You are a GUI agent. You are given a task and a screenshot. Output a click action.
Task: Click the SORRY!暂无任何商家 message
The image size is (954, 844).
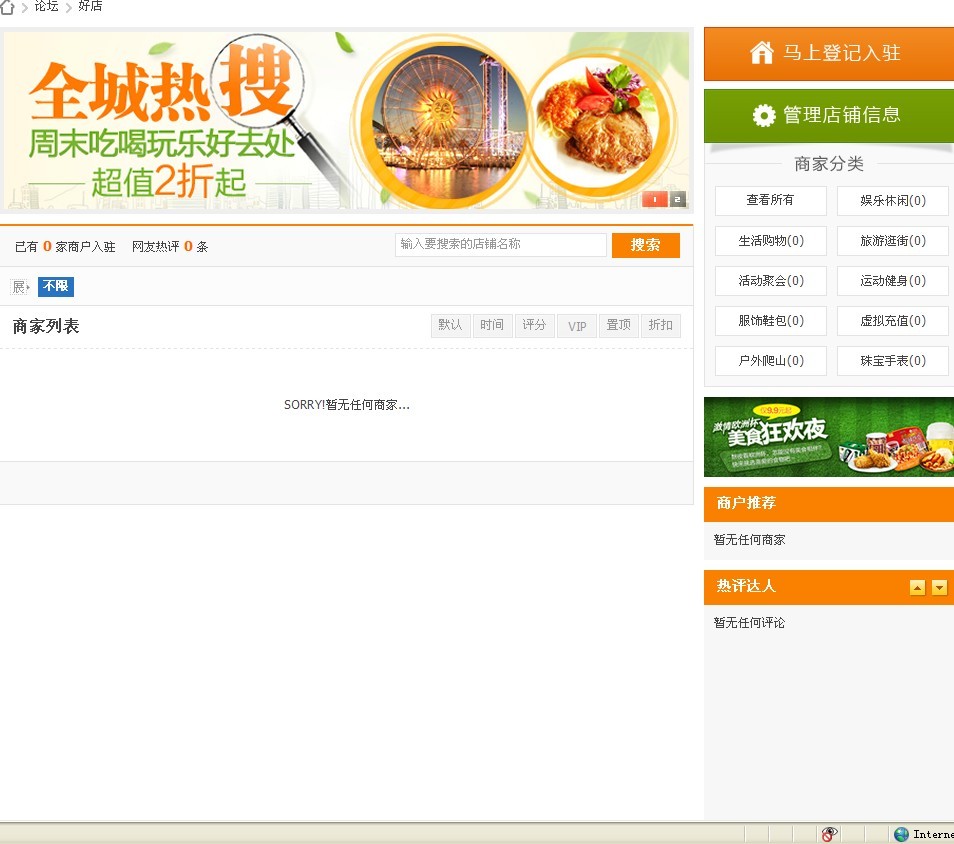(x=347, y=405)
